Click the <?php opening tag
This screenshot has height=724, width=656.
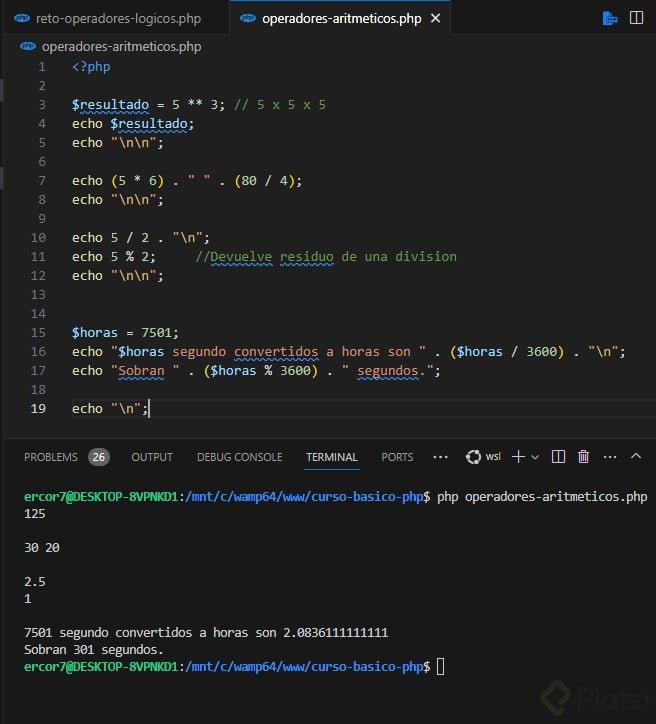pos(91,67)
